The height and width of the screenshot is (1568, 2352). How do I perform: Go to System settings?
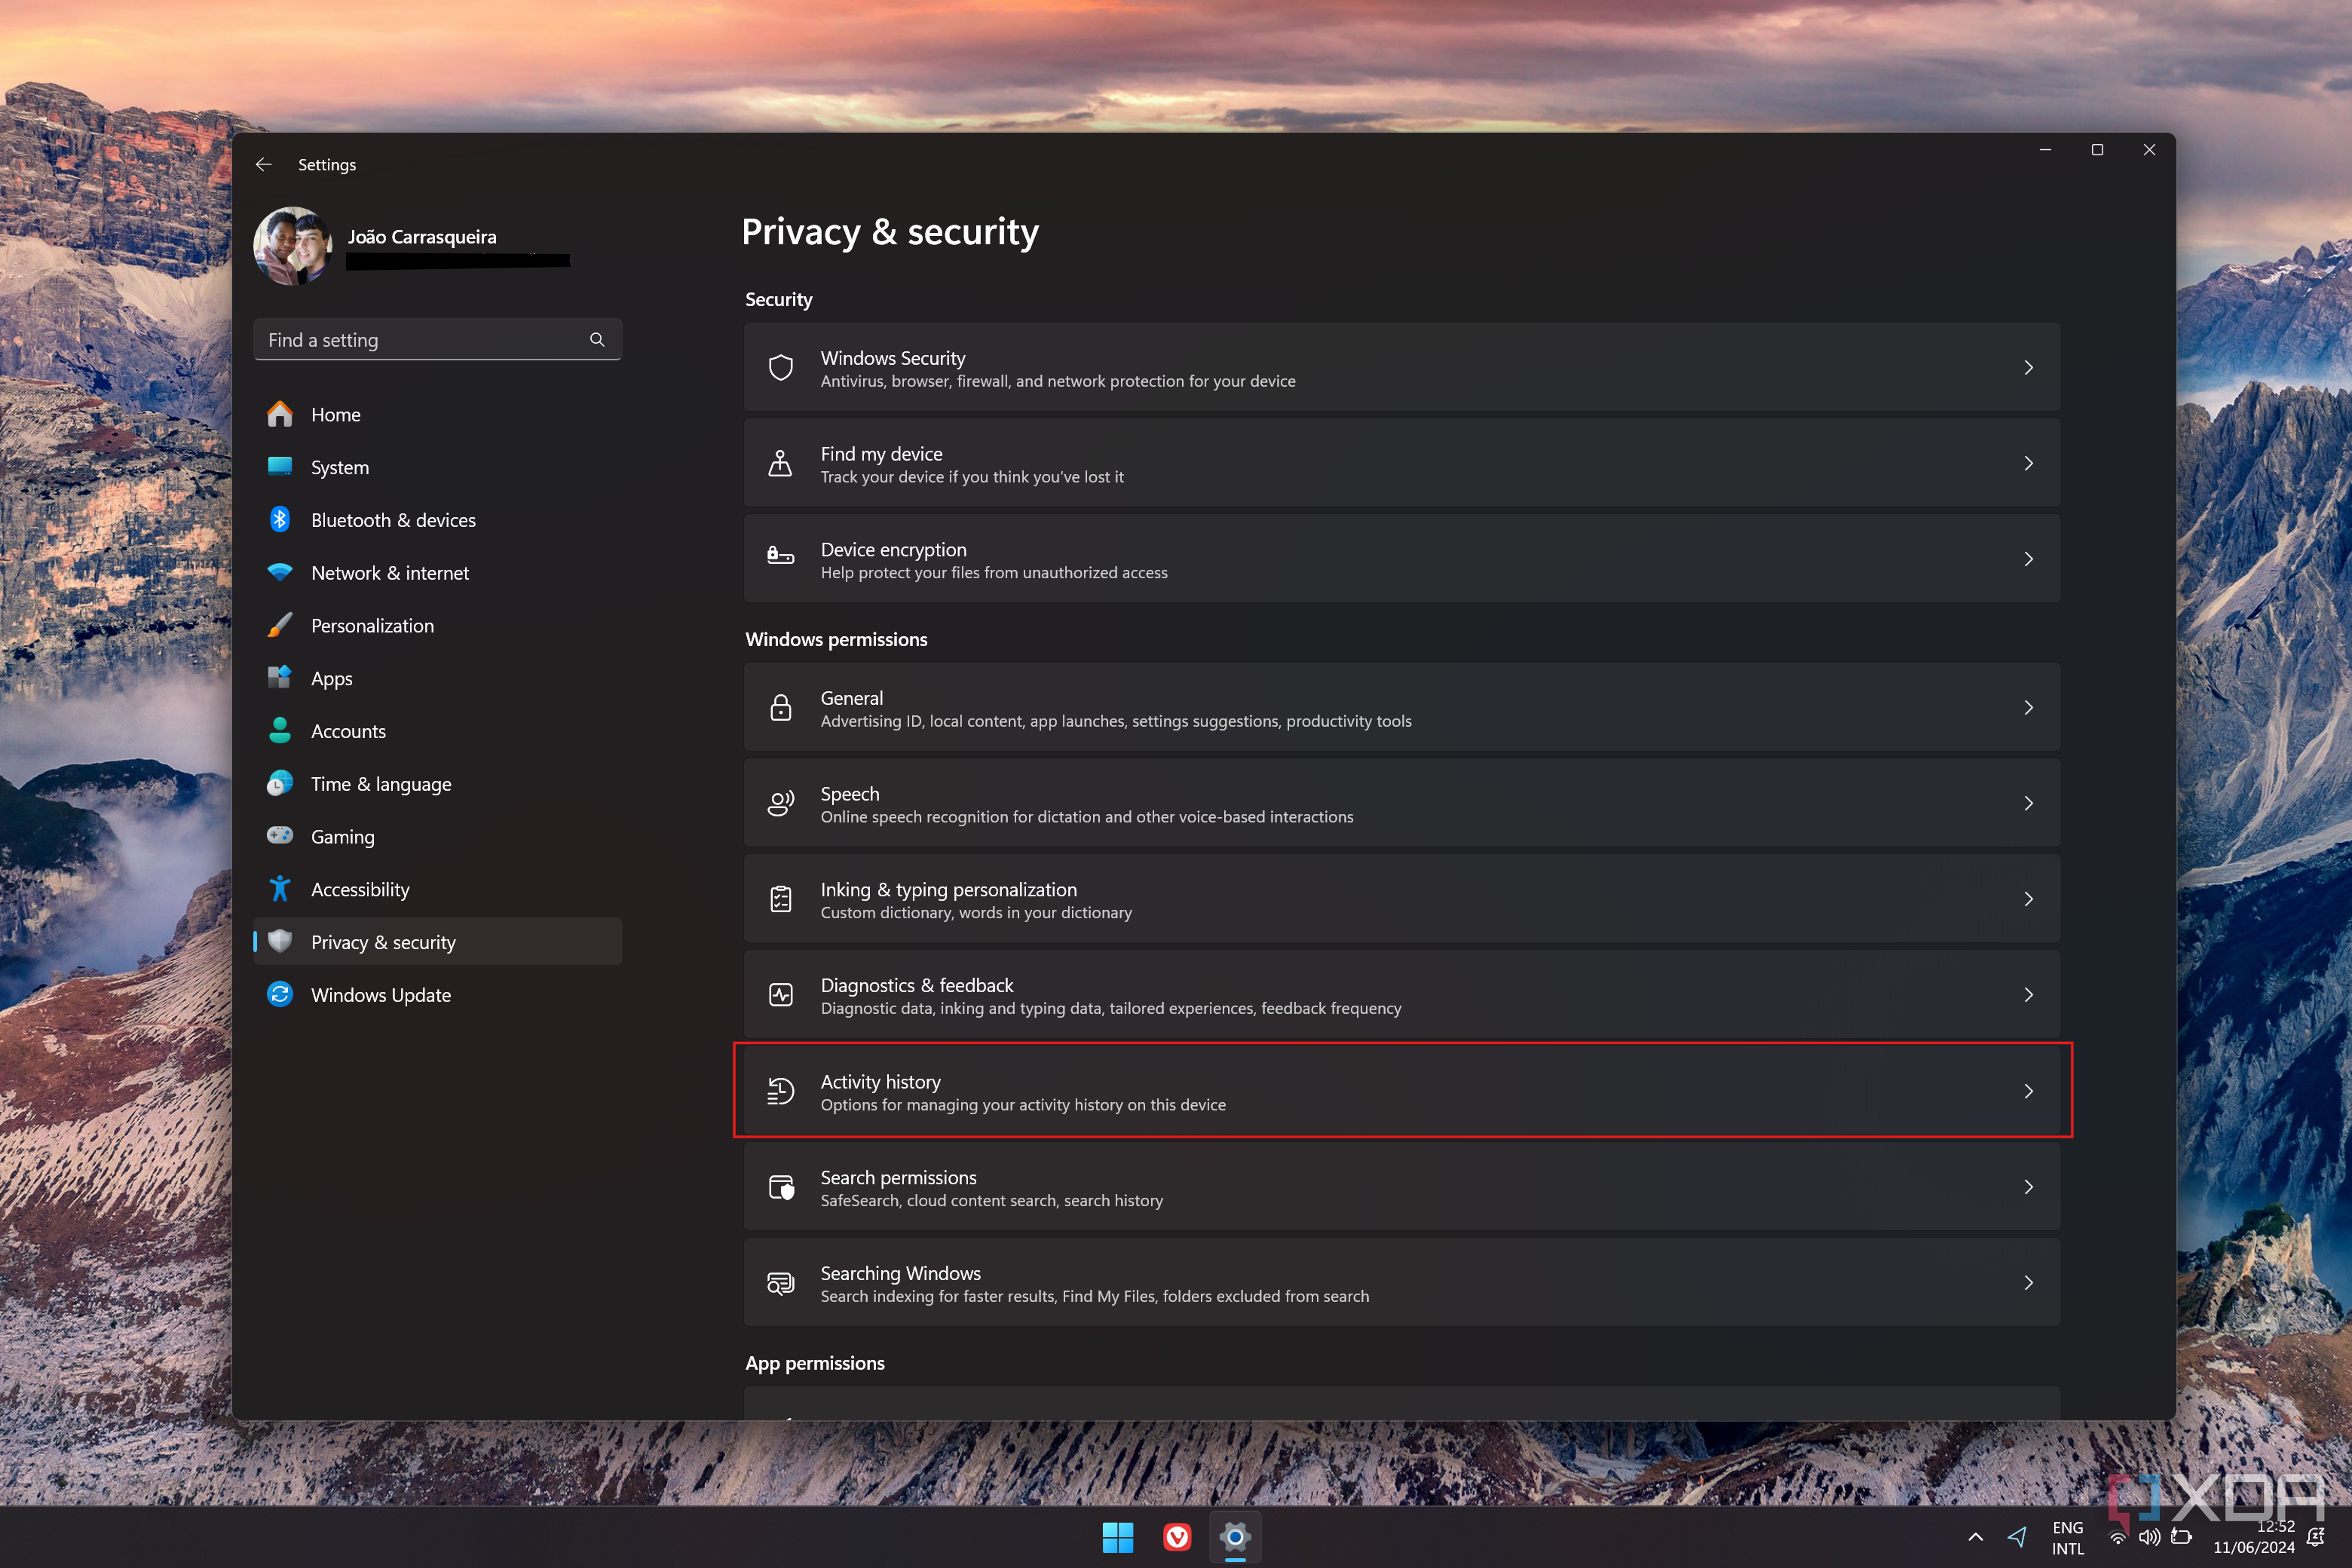click(437, 467)
